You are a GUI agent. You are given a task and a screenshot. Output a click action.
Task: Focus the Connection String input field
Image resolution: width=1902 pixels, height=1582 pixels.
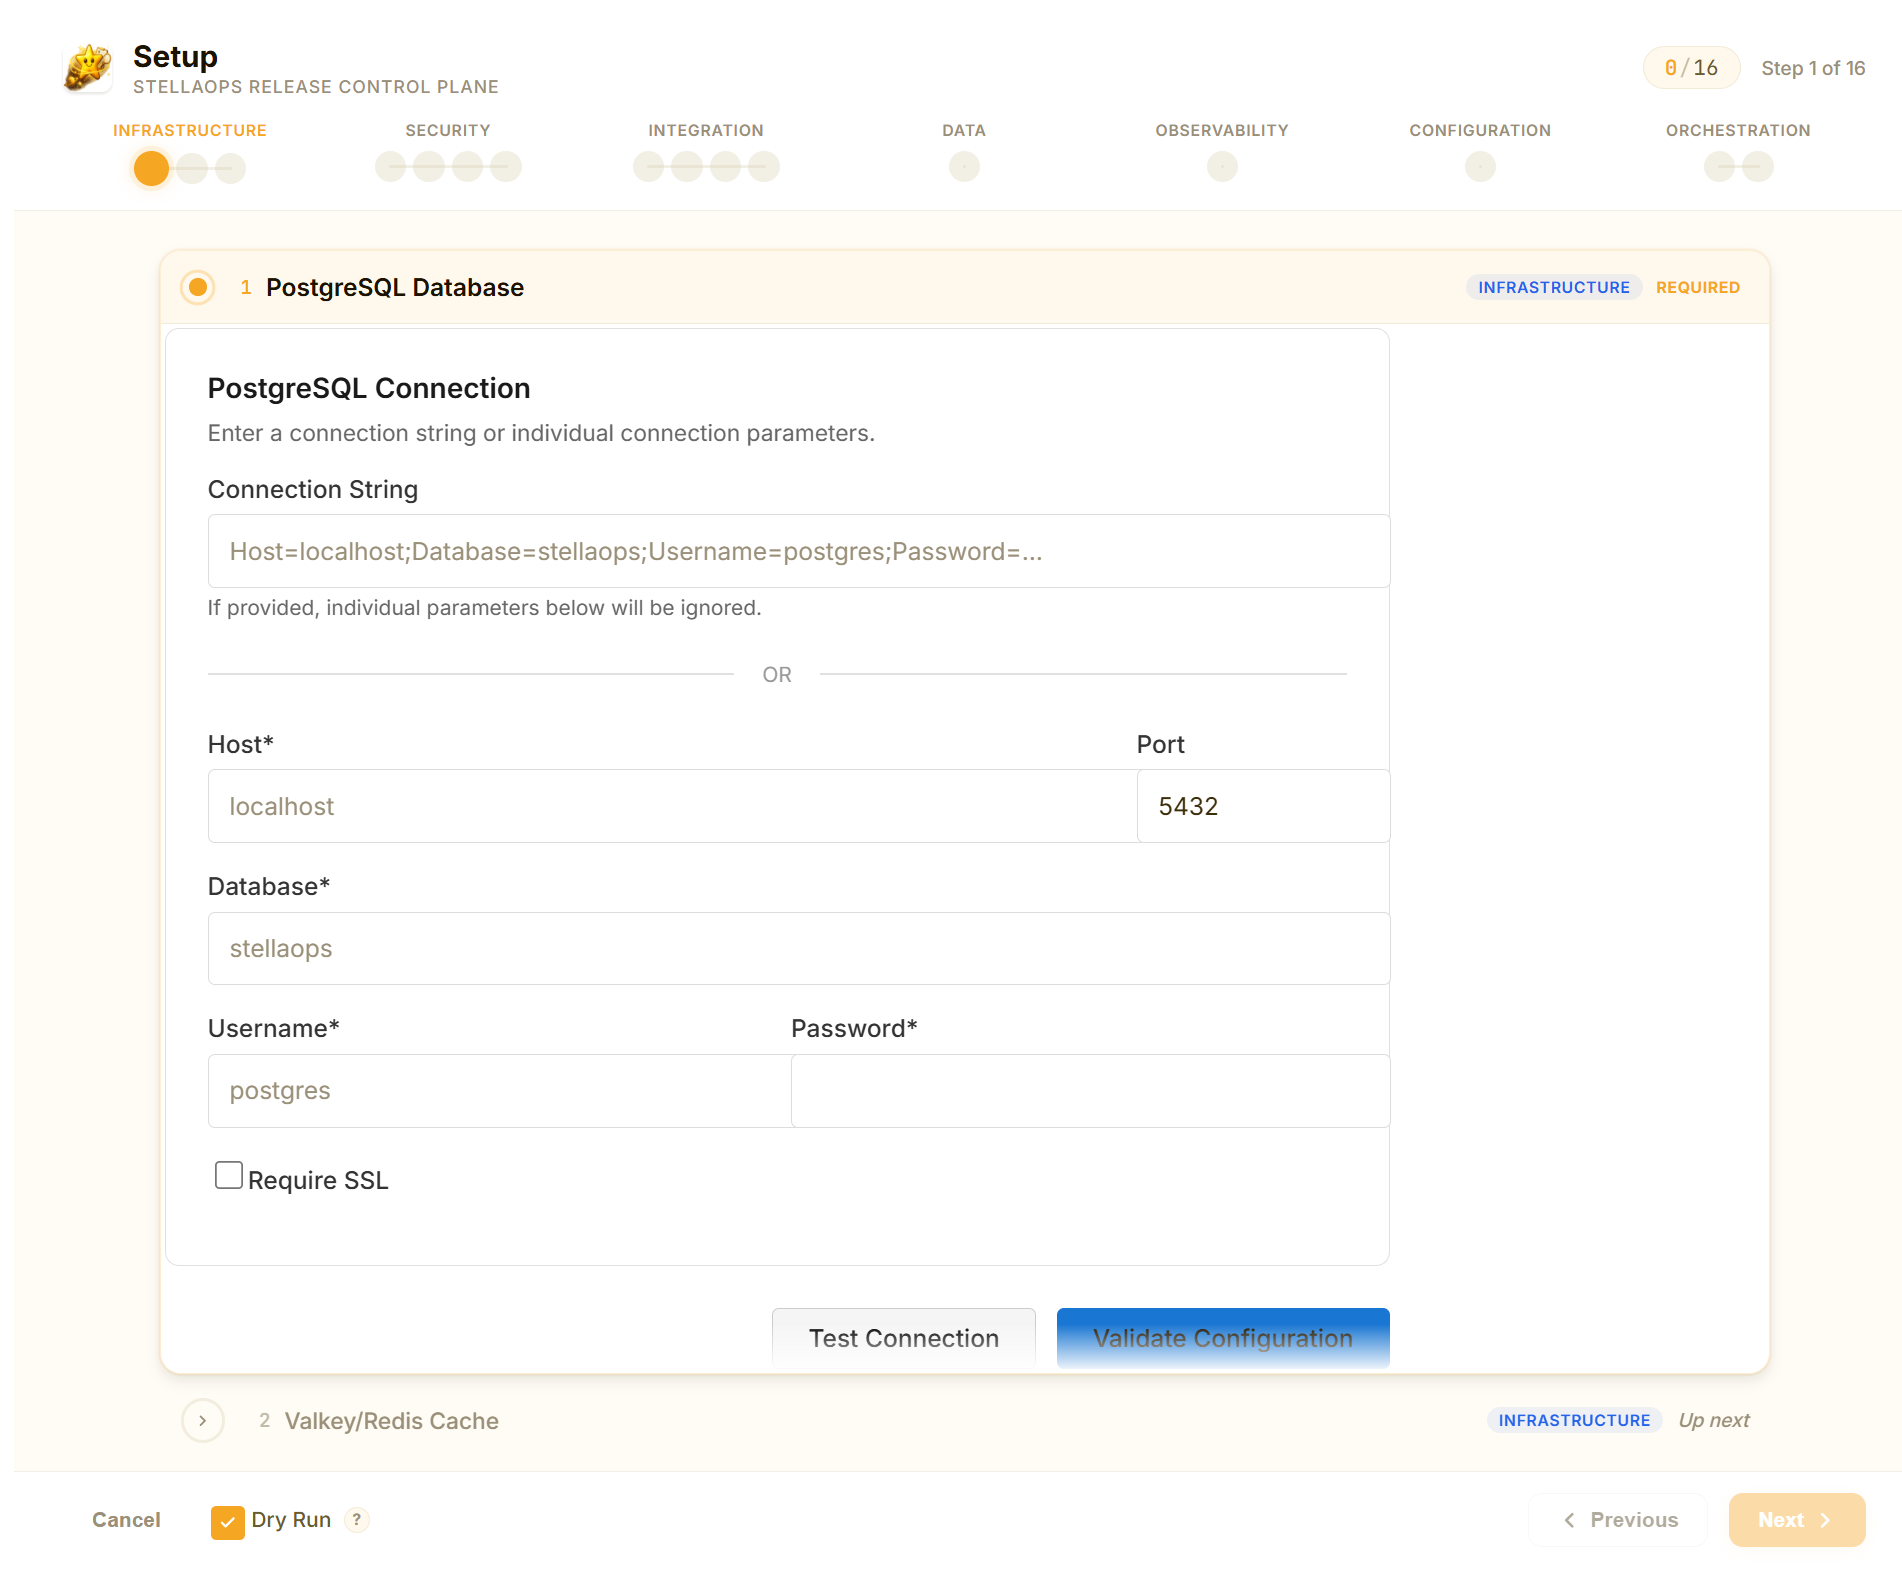[798, 551]
